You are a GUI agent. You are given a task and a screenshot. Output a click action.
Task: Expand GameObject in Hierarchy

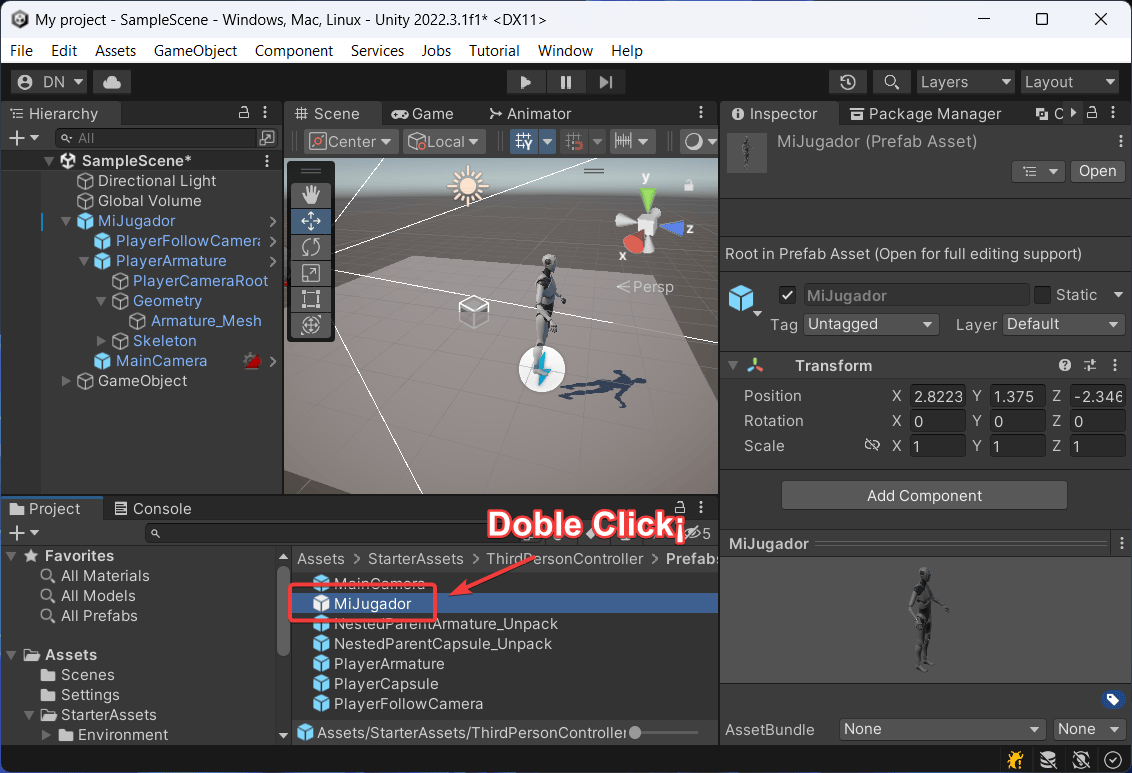pos(66,380)
